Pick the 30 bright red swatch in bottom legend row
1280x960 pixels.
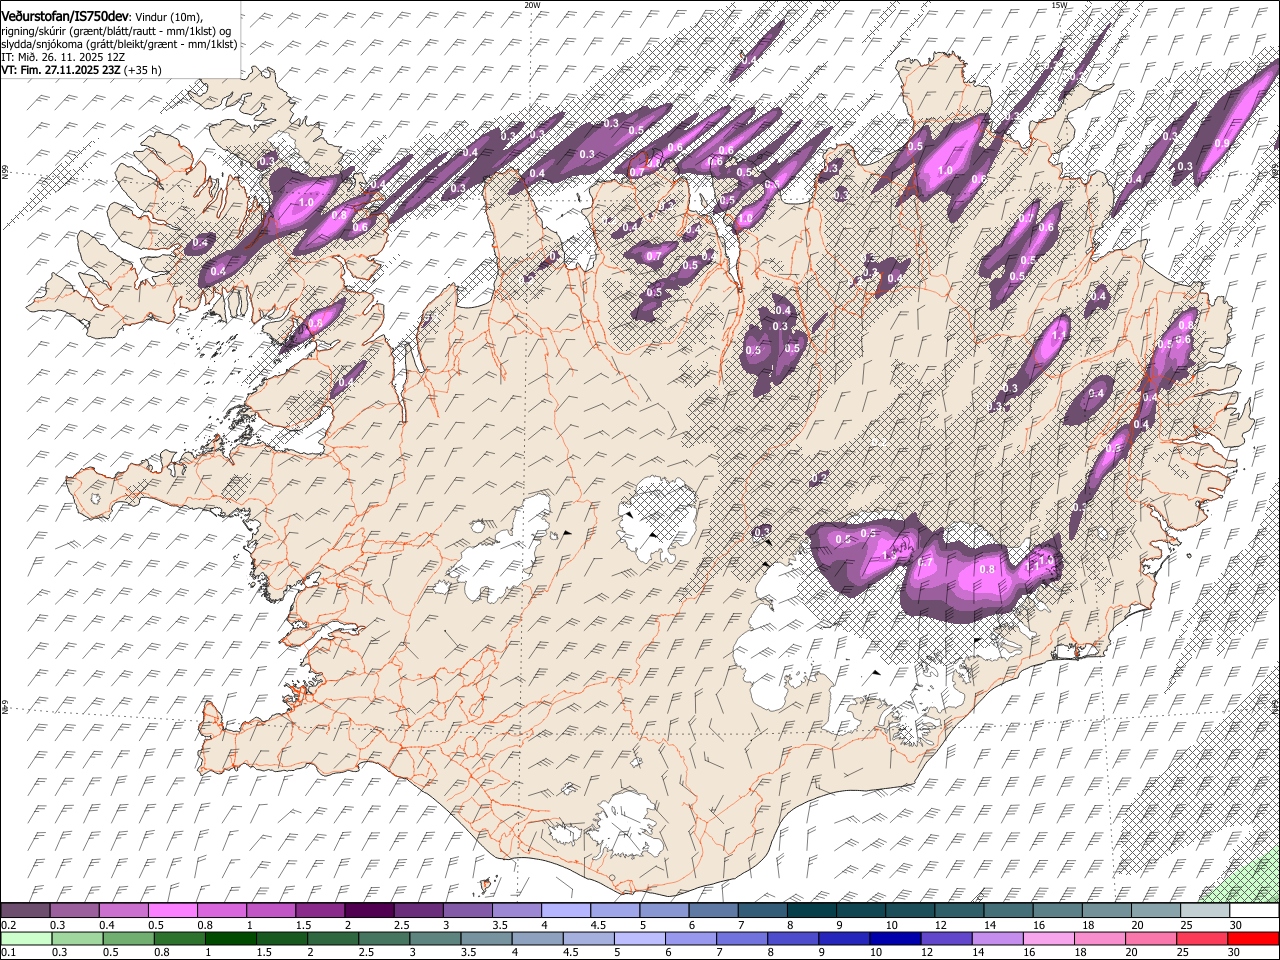click(x=1254, y=938)
